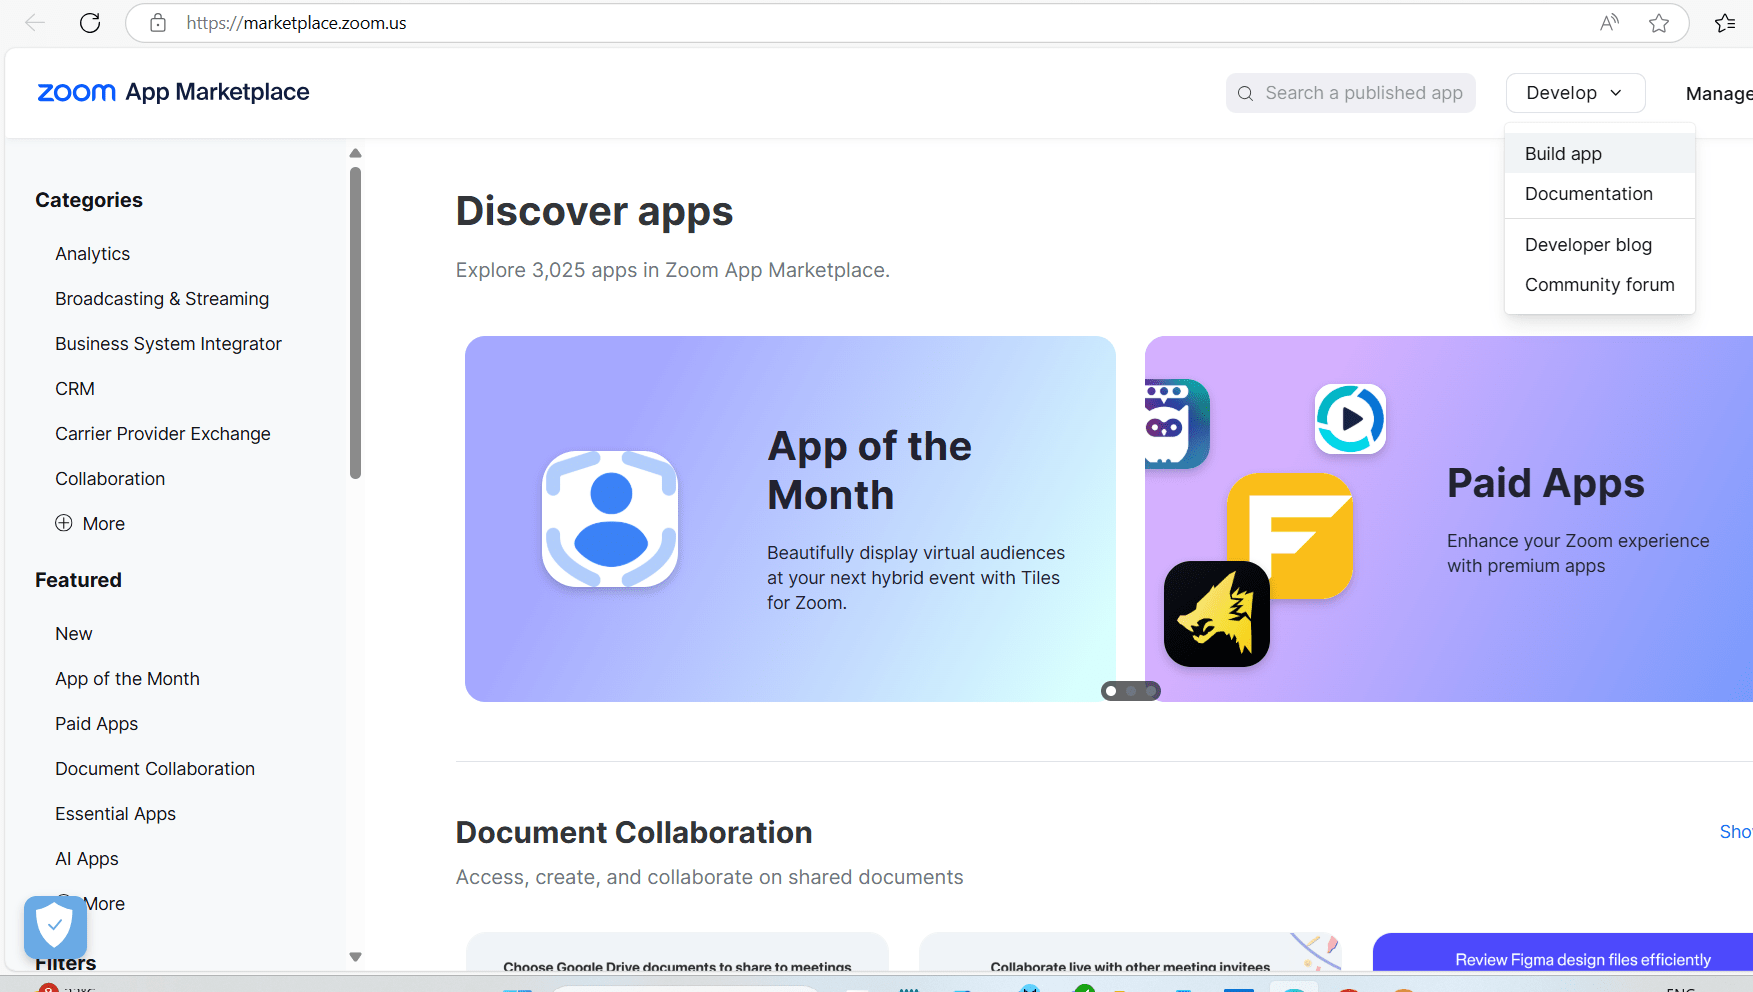Click the Zoom App Marketplace logo
Viewport: 1753px width, 992px height.
(172, 92)
